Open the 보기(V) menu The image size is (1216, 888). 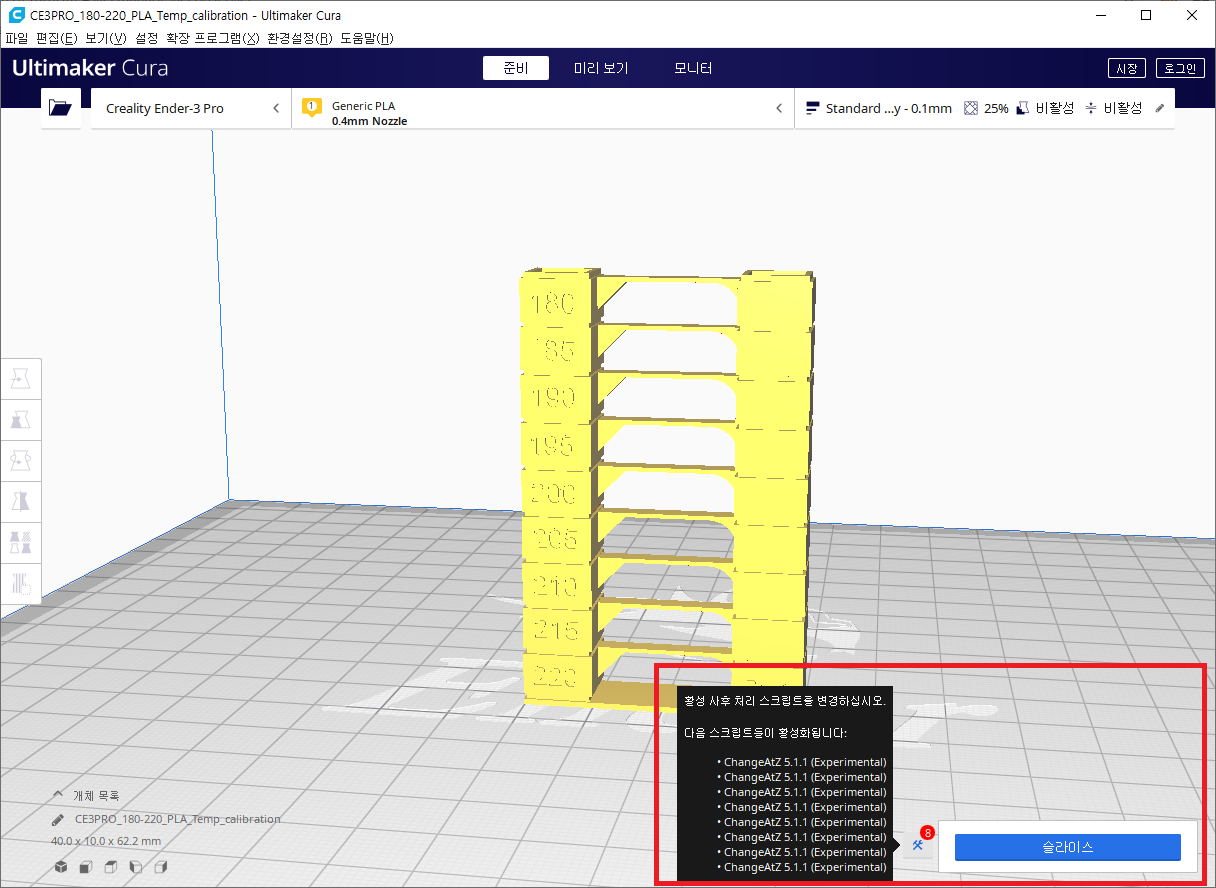[105, 38]
